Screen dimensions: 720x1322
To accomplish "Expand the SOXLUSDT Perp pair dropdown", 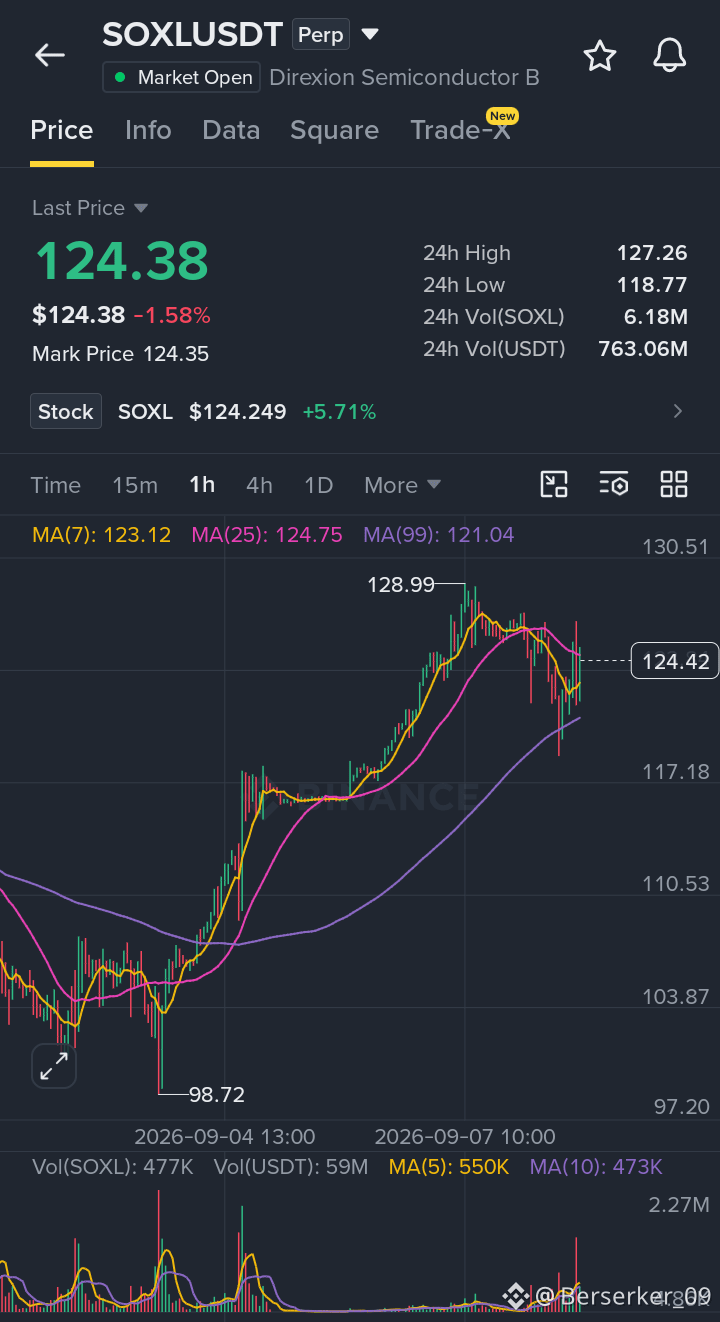I will [370, 34].
